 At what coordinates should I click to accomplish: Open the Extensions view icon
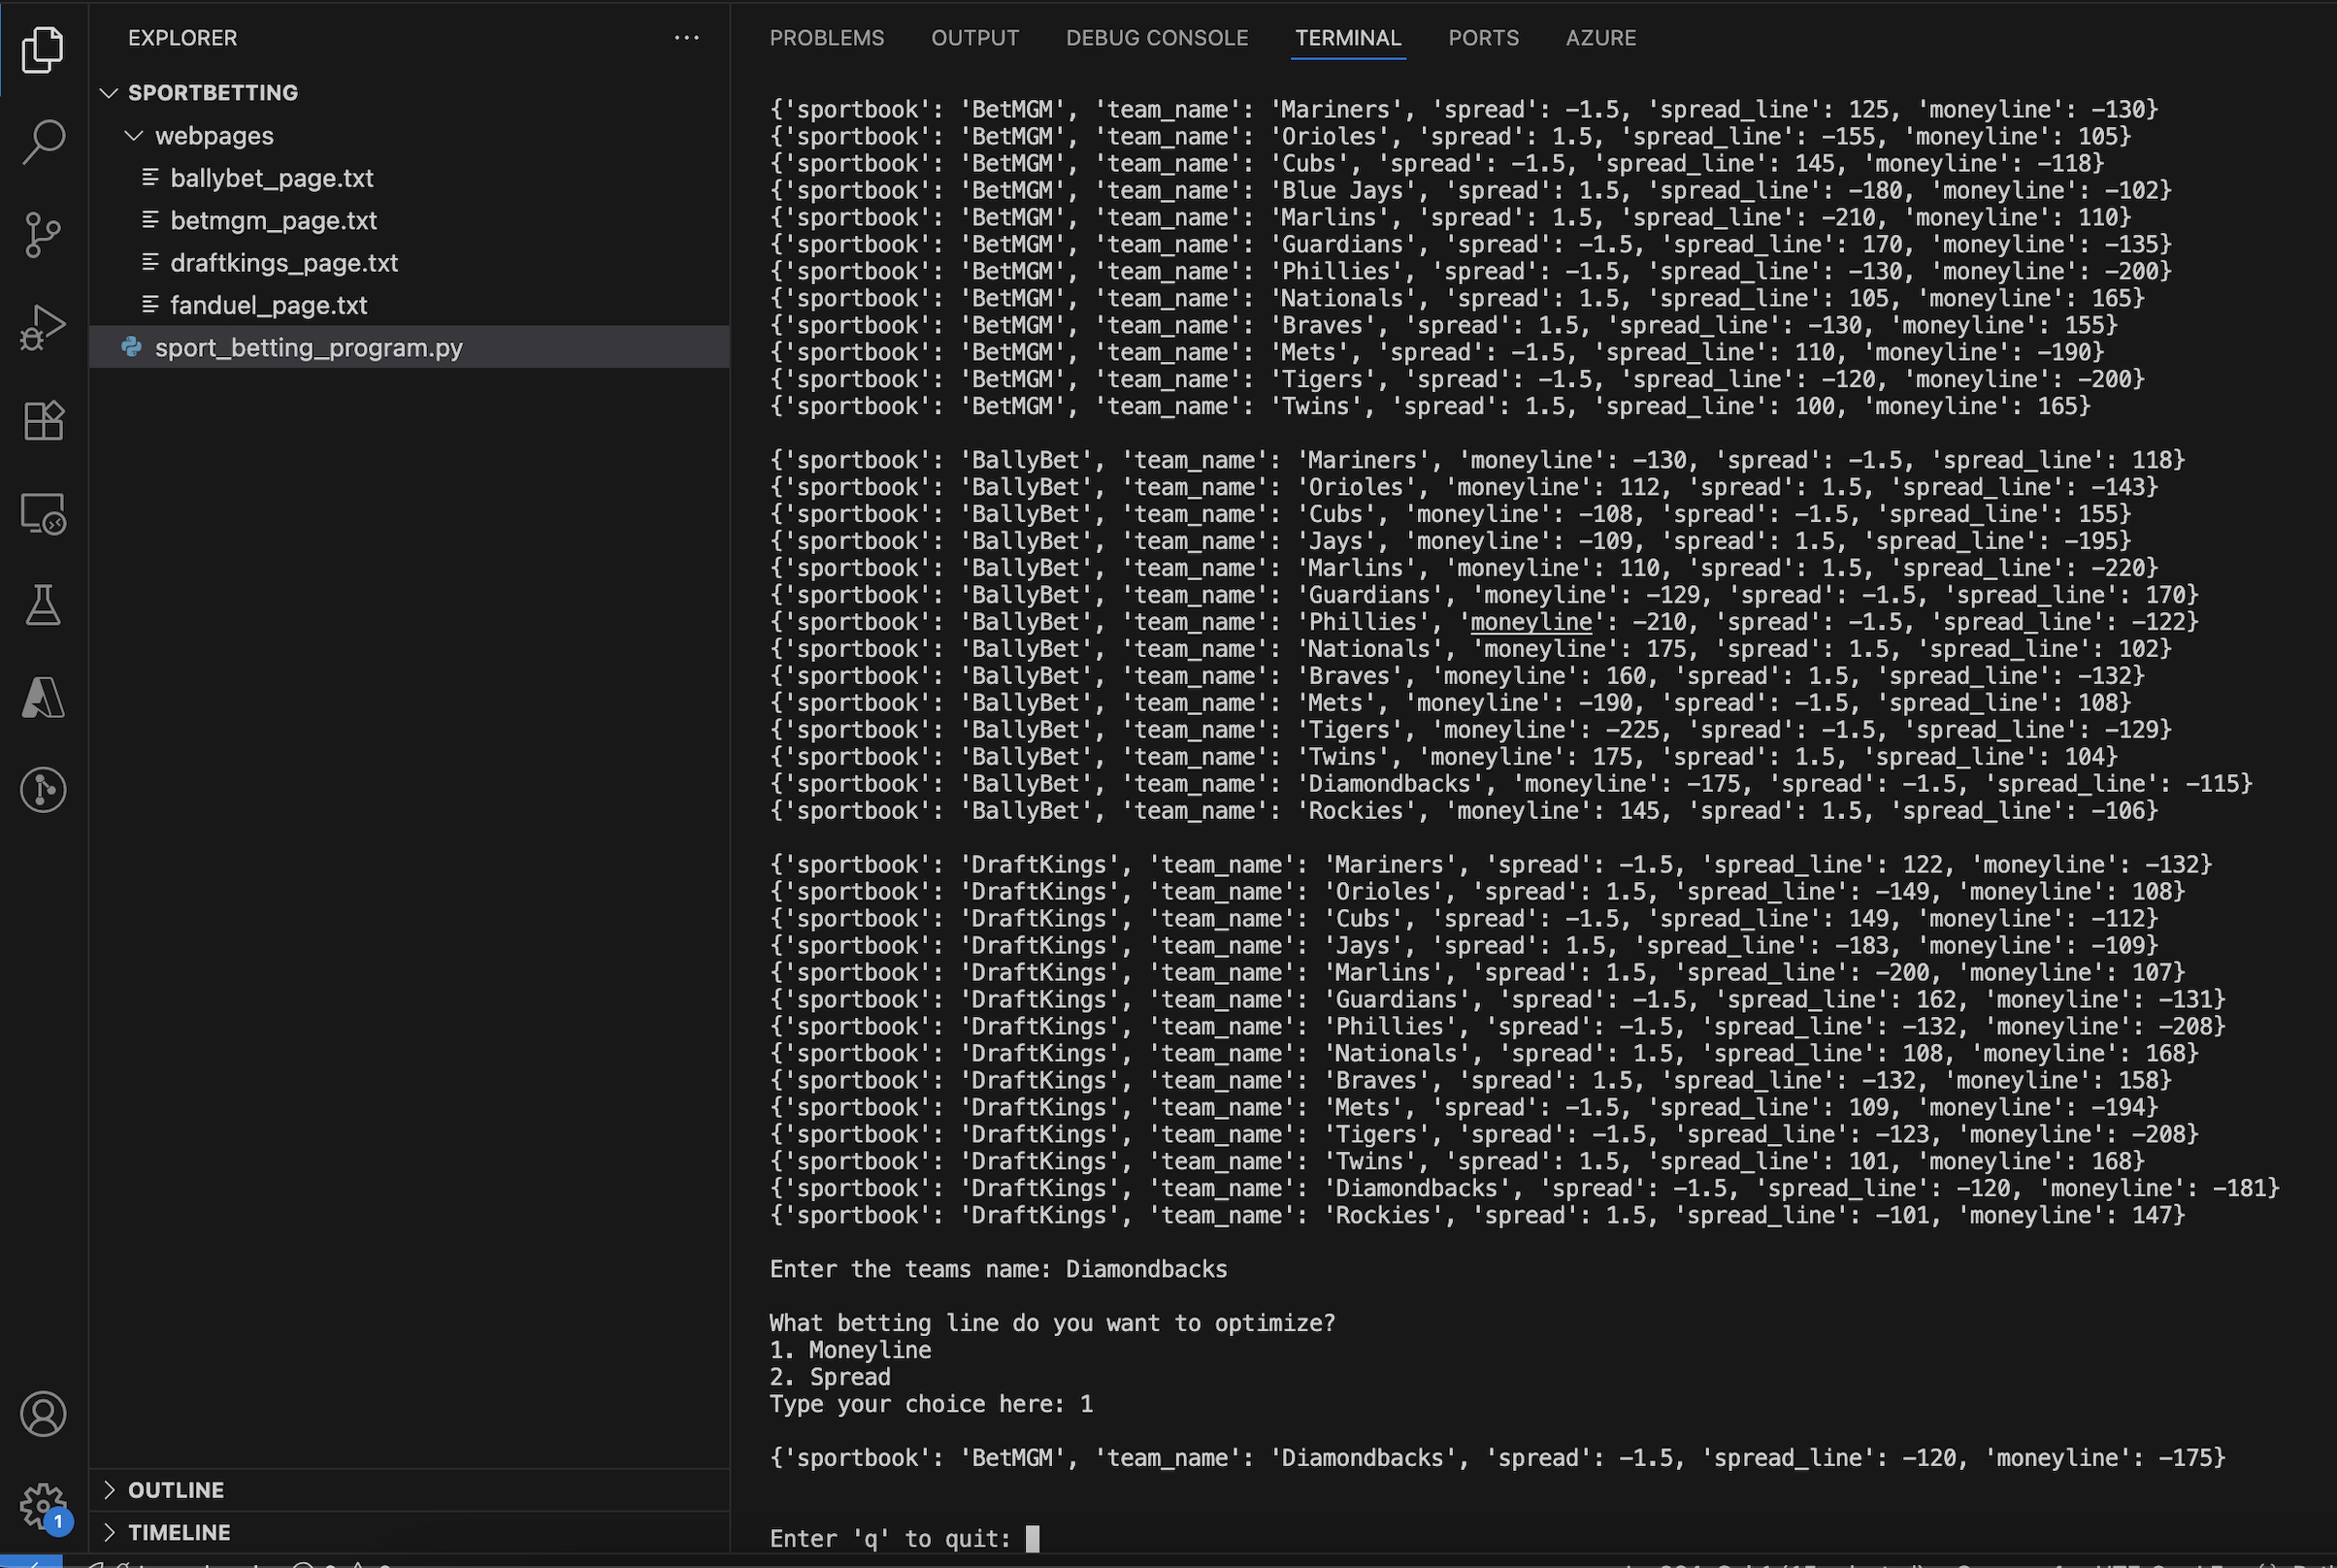pyautogui.click(x=43, y=420)
